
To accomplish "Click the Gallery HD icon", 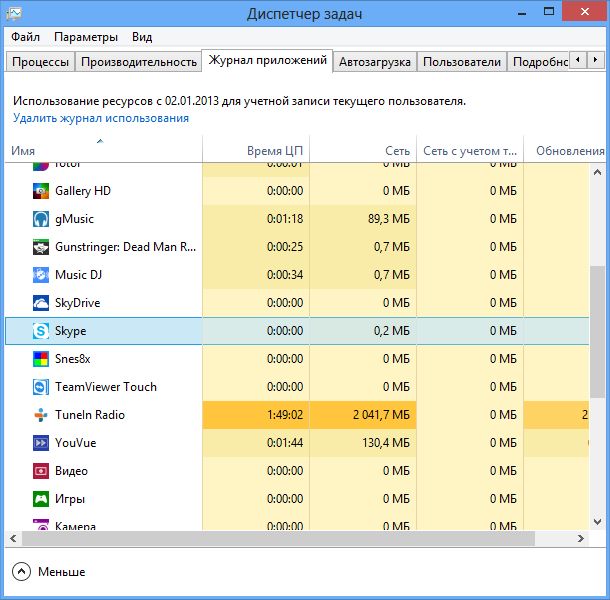I will coord(41,191).
